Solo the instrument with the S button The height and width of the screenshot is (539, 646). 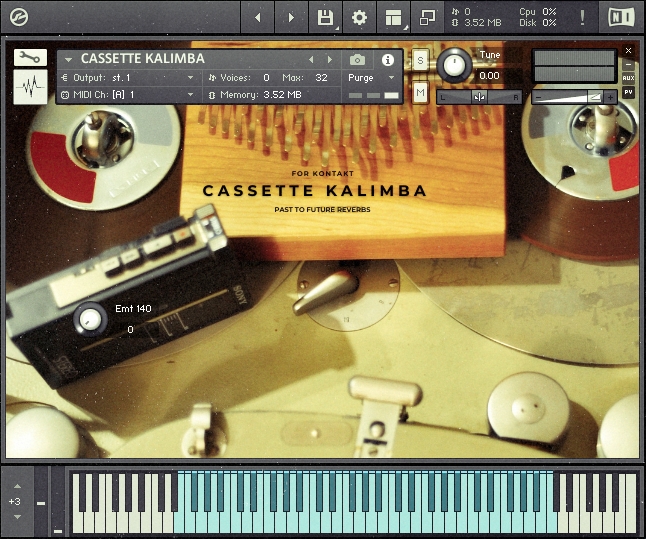tap(420, 61)
